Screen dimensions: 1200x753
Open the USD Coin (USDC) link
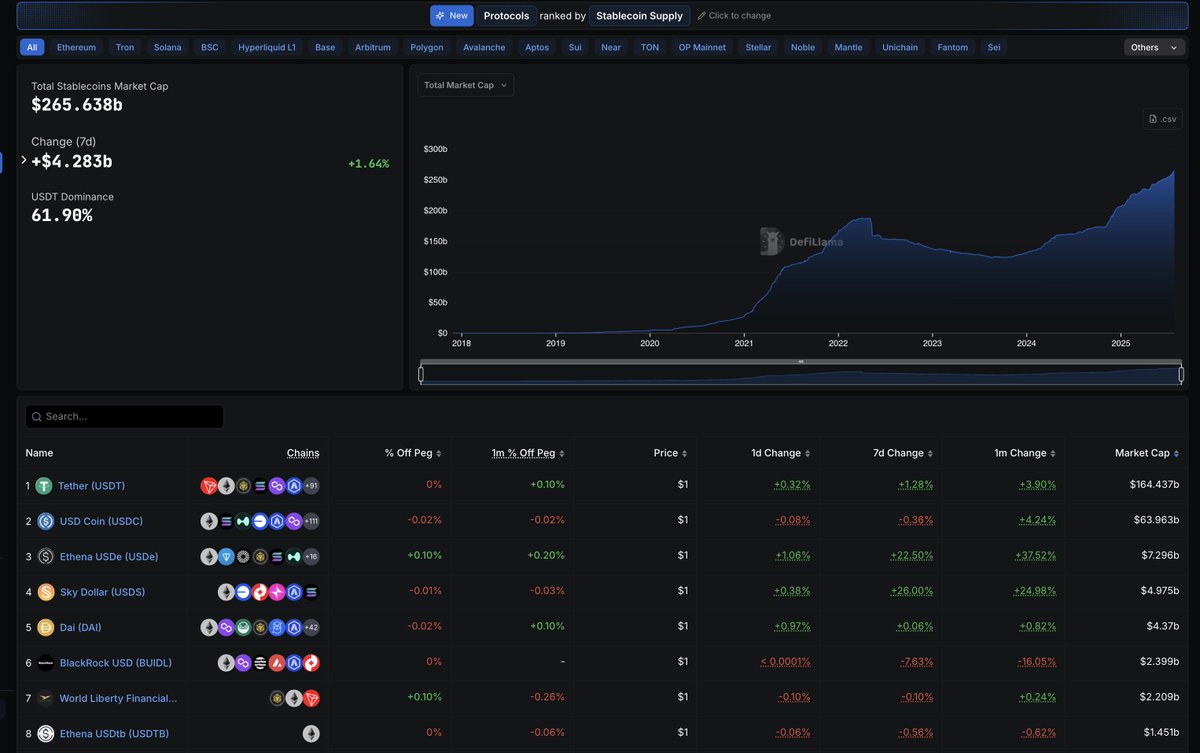click(100, 521)
